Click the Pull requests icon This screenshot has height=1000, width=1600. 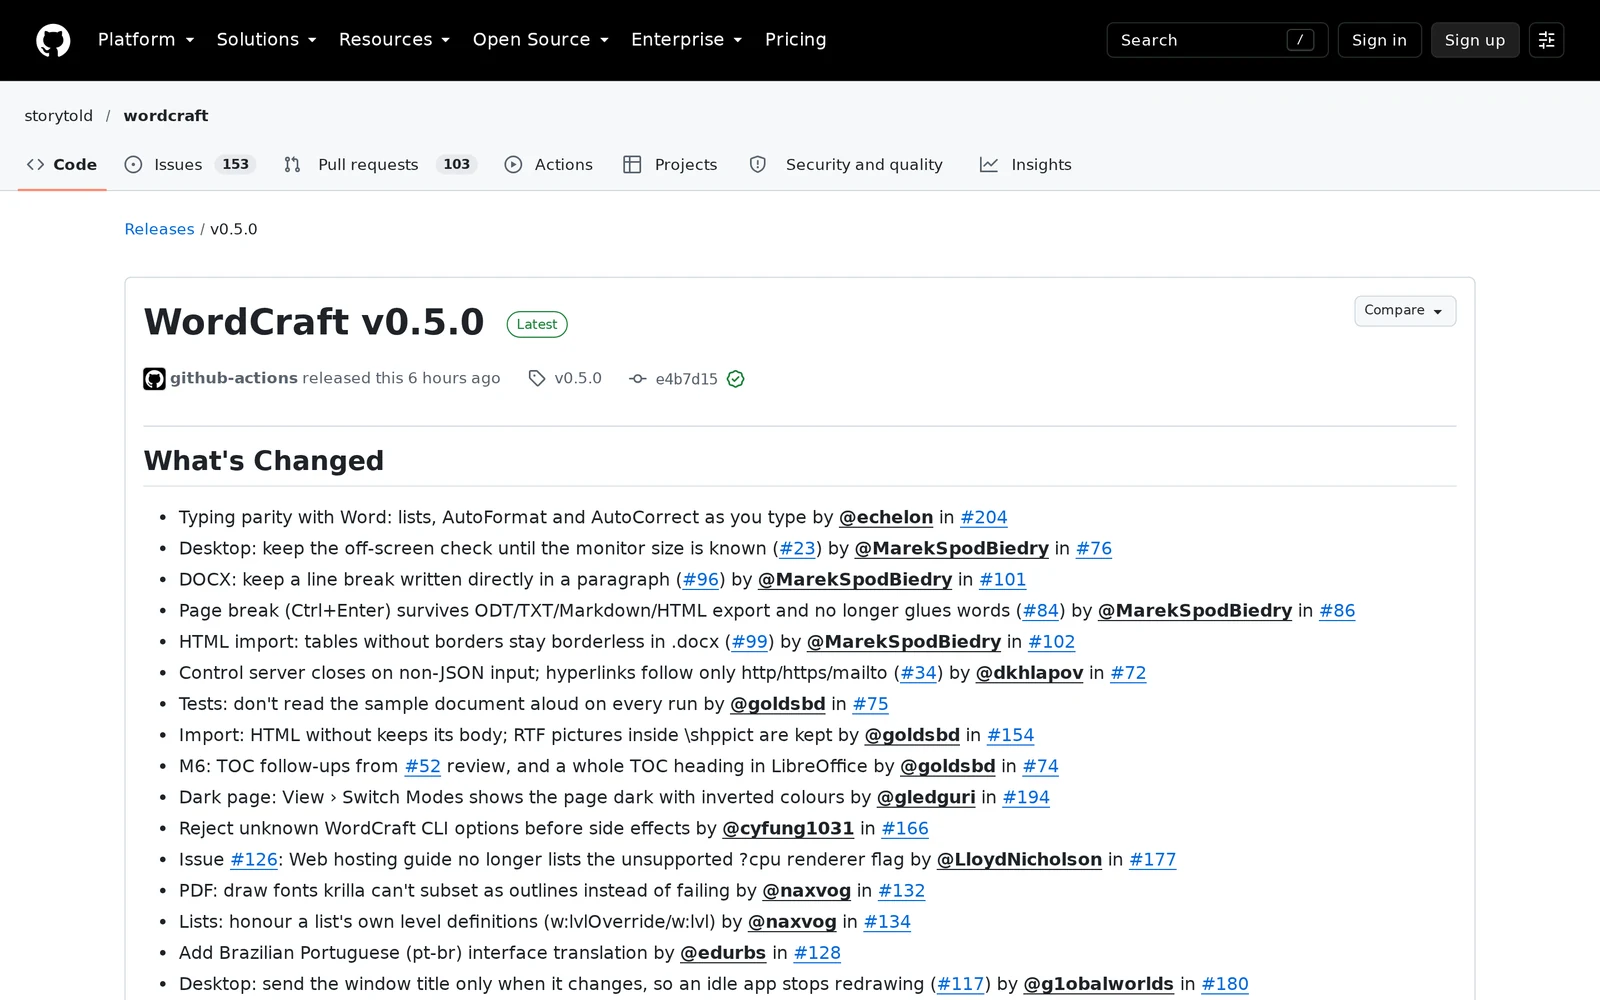point(292,165)
